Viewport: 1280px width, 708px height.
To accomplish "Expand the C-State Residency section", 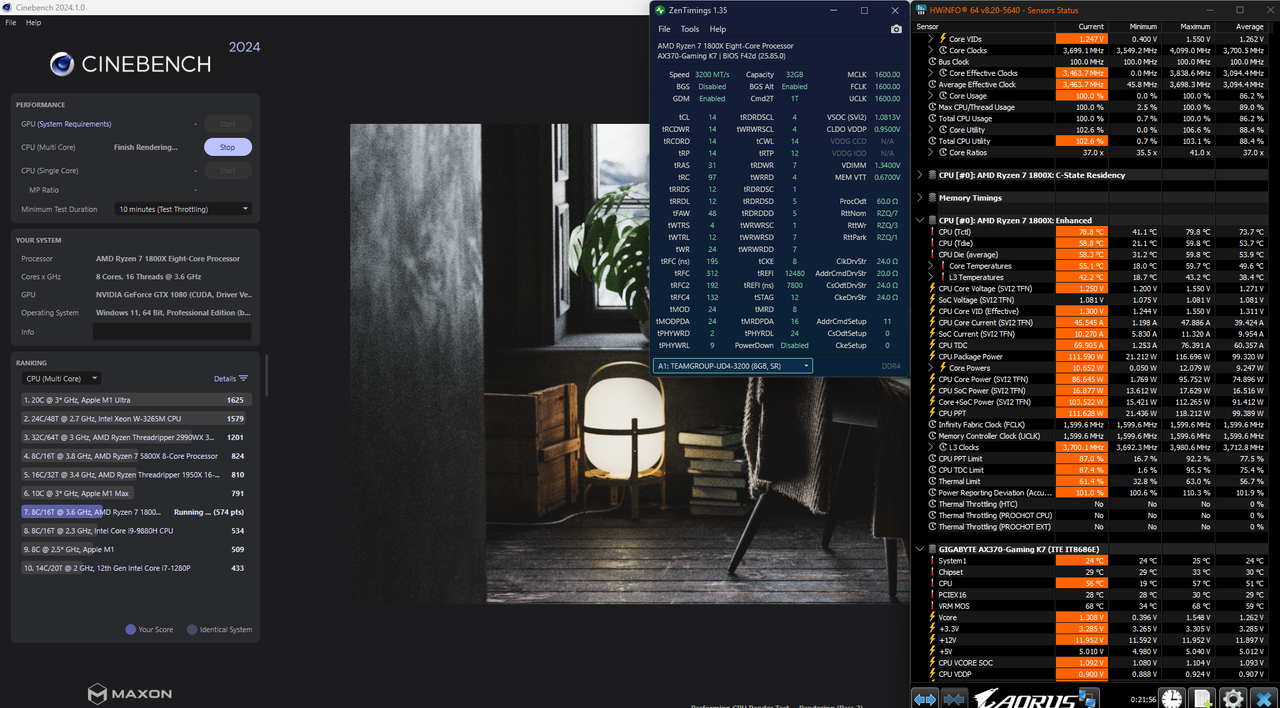I will coord(920,175).
